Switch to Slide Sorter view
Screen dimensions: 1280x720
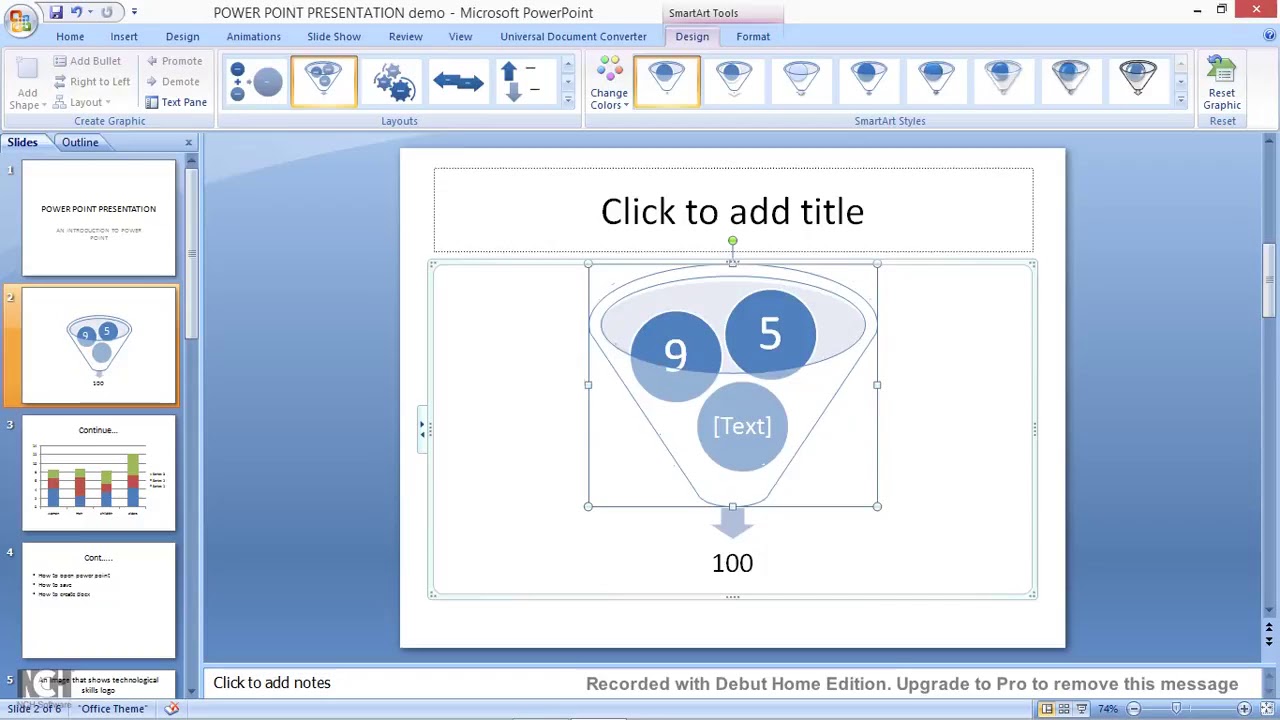(1064, 709)
